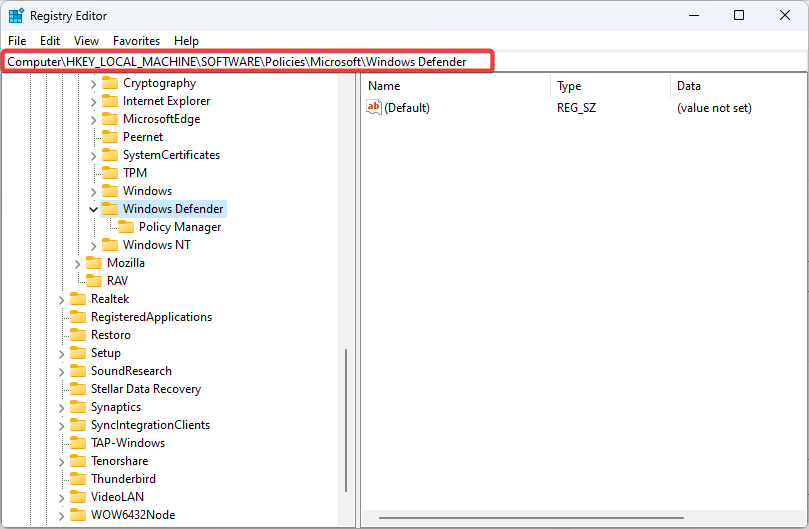Screen dimensions: 809x529
Task: Select the TPM key label
Action: [x=135, y=172]
